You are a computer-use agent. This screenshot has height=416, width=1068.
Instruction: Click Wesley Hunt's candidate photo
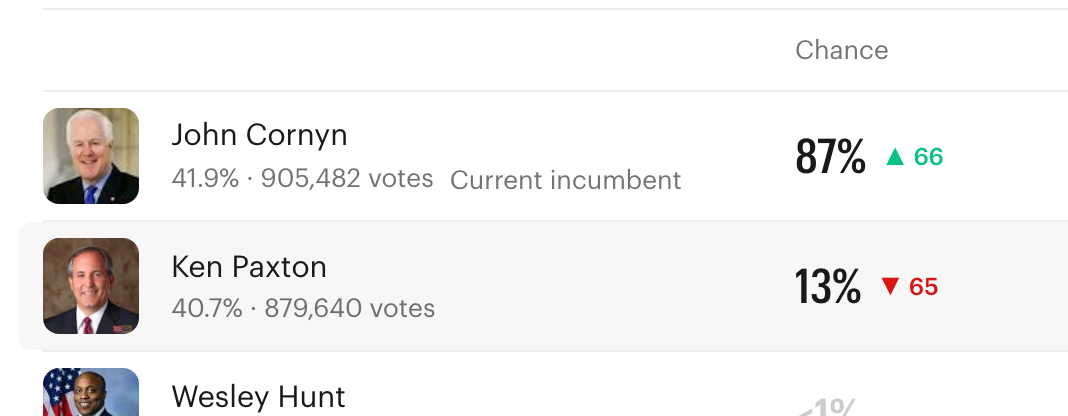(x=91, y=393)
